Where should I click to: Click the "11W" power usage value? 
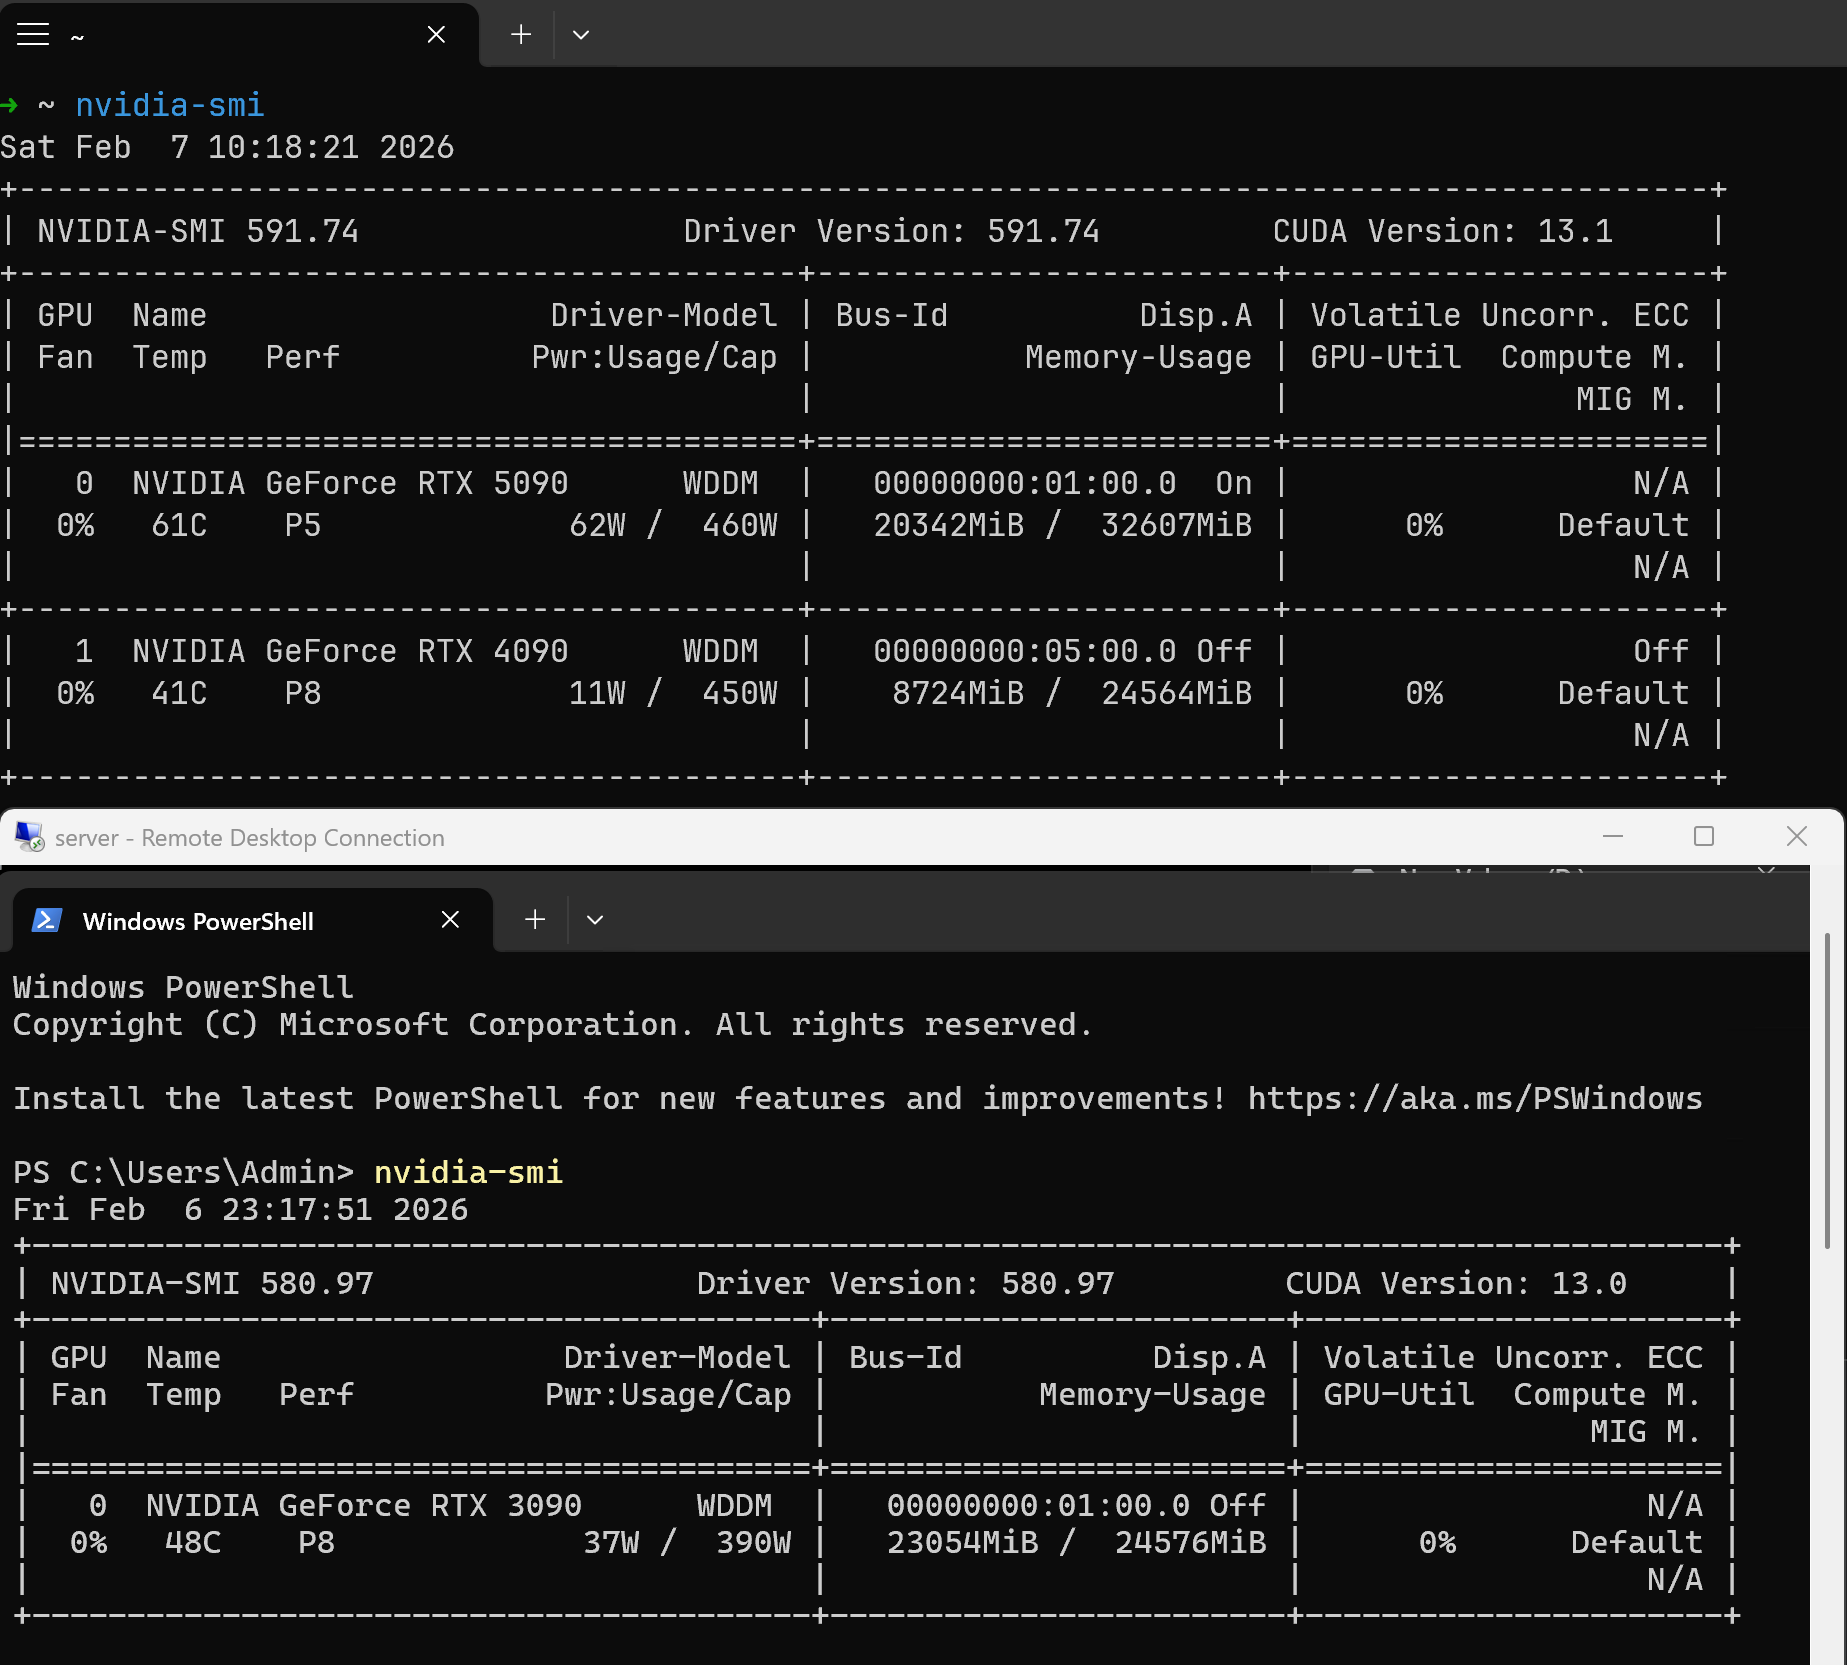point(598,694)
